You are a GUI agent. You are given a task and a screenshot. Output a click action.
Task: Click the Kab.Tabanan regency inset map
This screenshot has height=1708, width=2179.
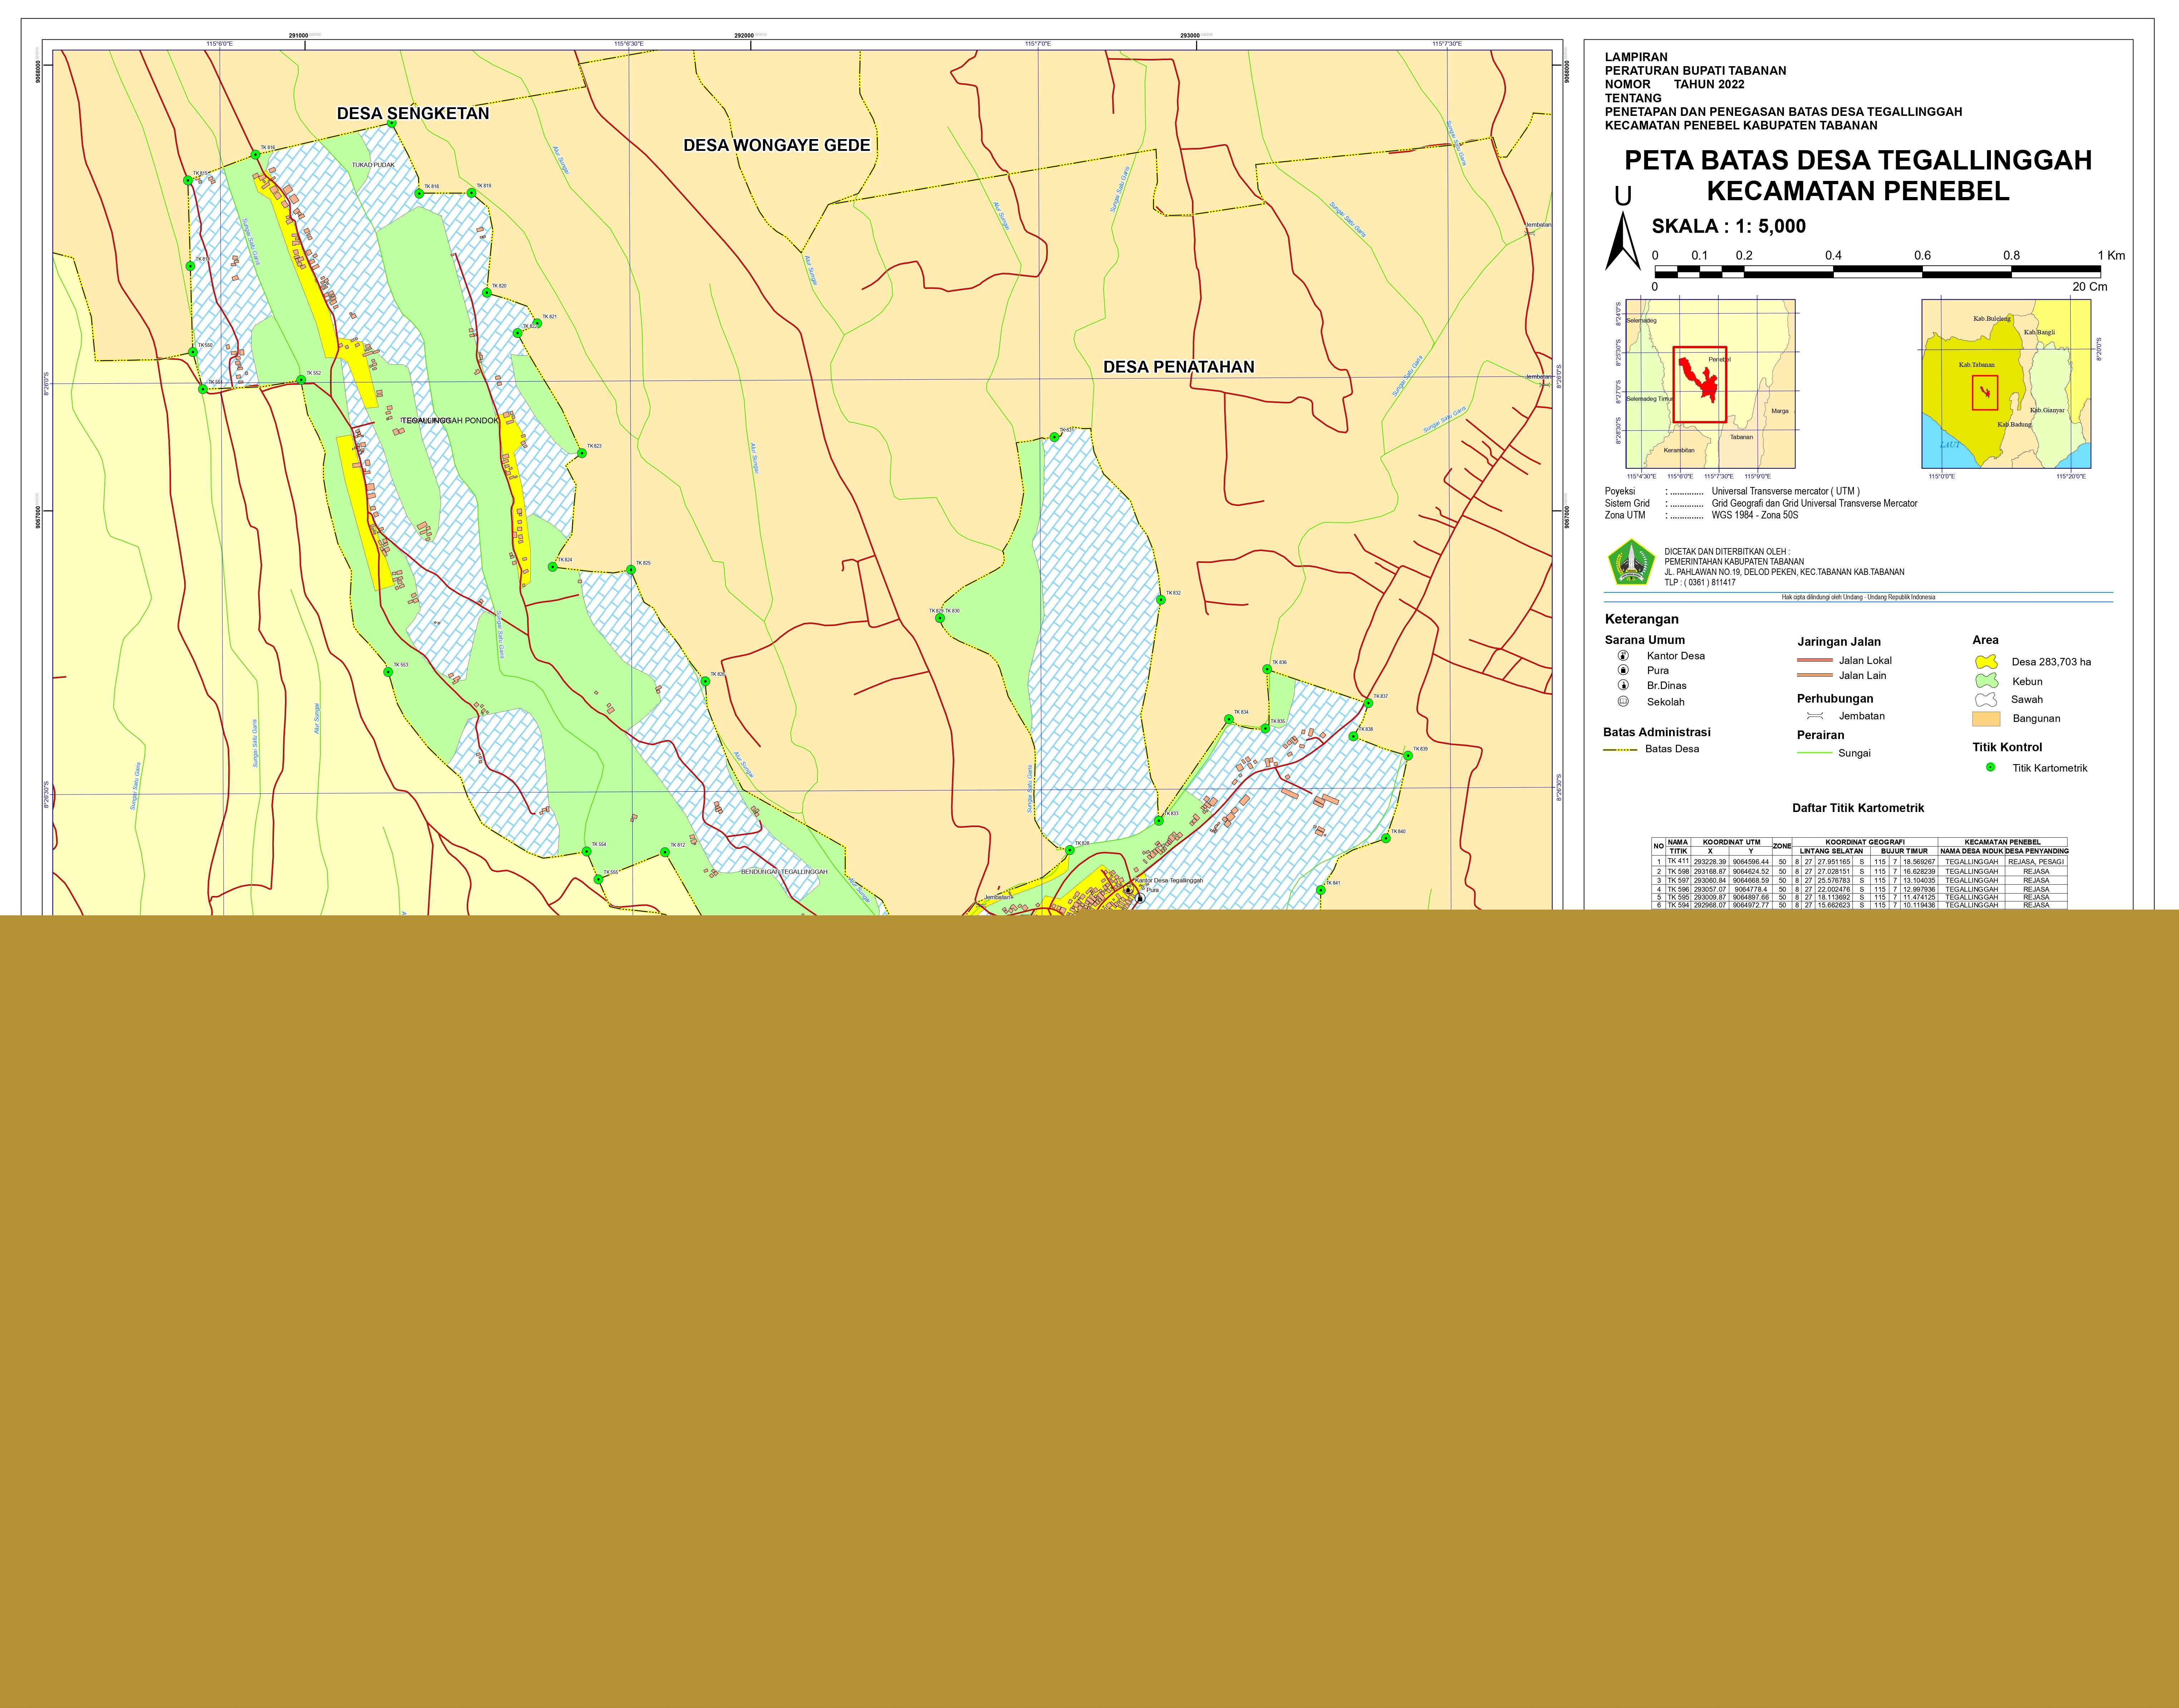pos(2006,384)
